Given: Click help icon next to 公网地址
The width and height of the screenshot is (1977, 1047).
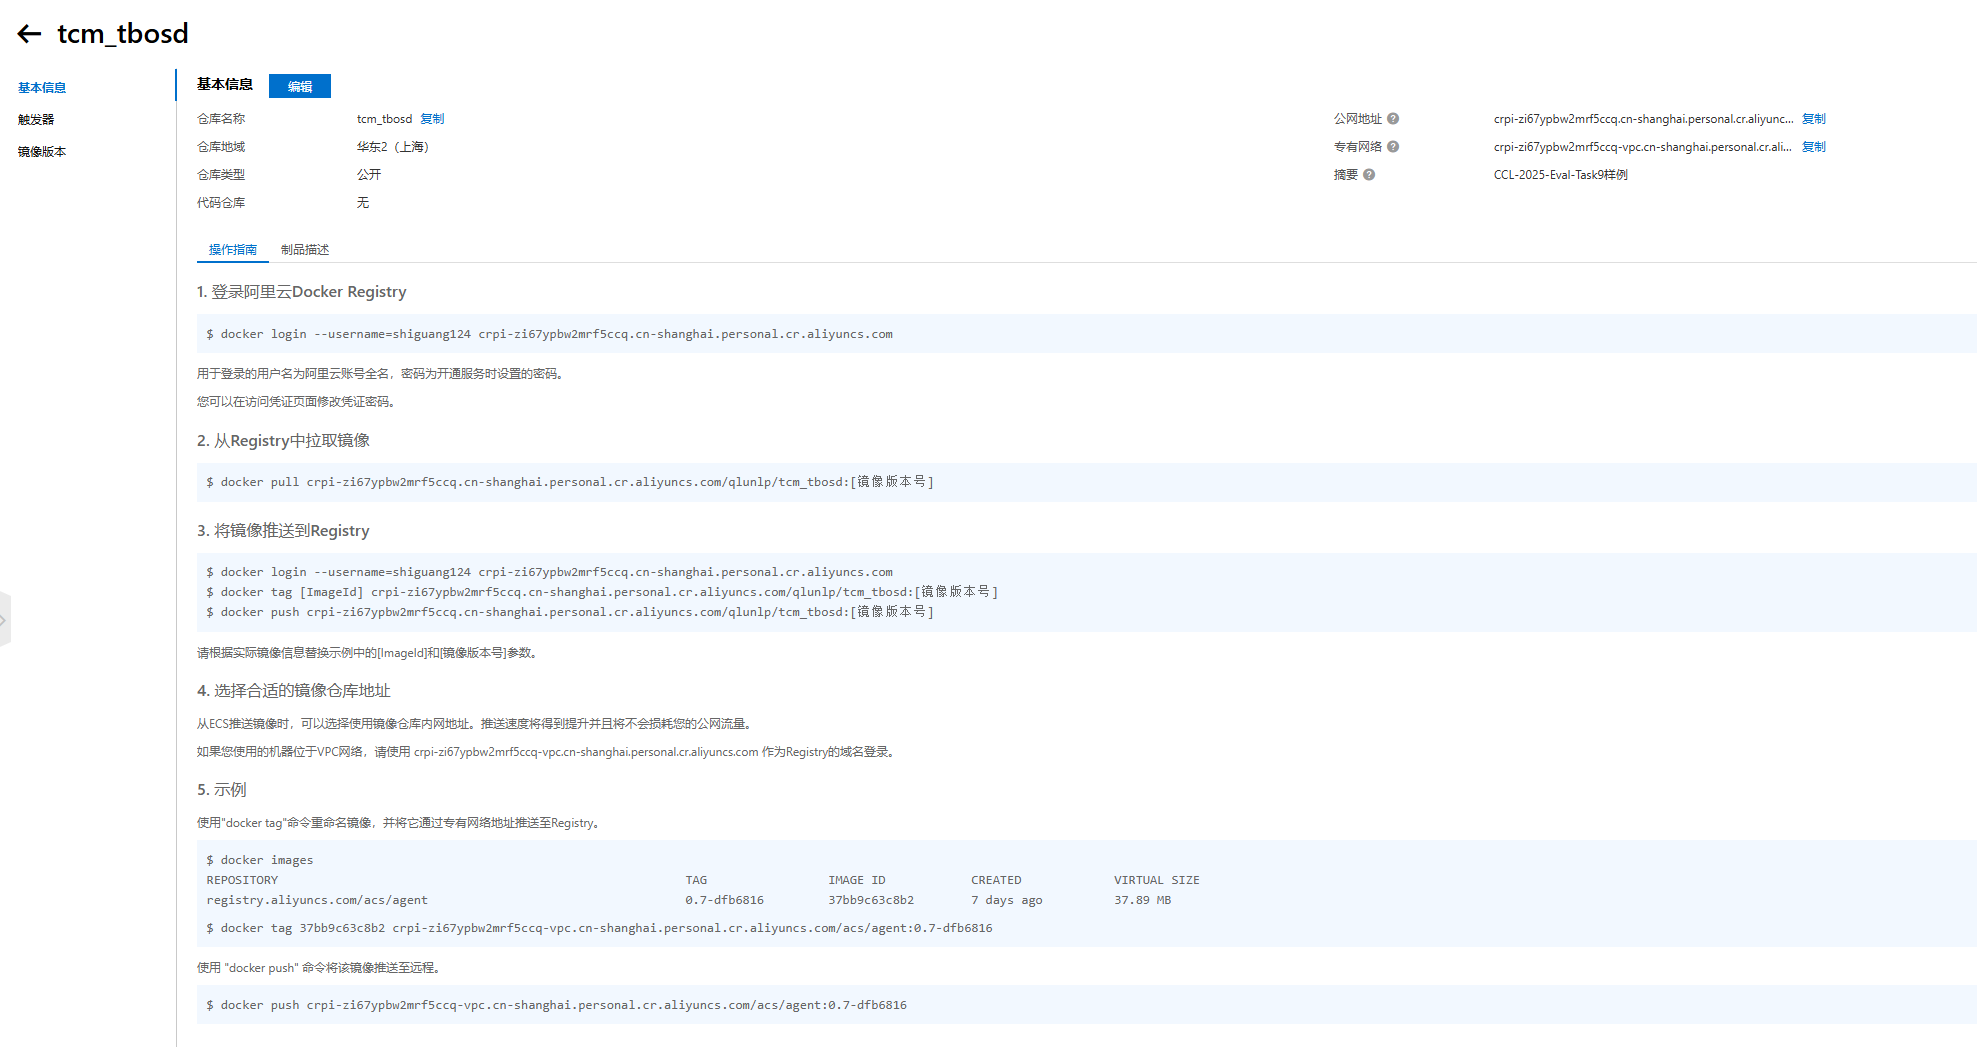Looking at the screenshot, I should pyautogui.click(x=1393, y=119).
